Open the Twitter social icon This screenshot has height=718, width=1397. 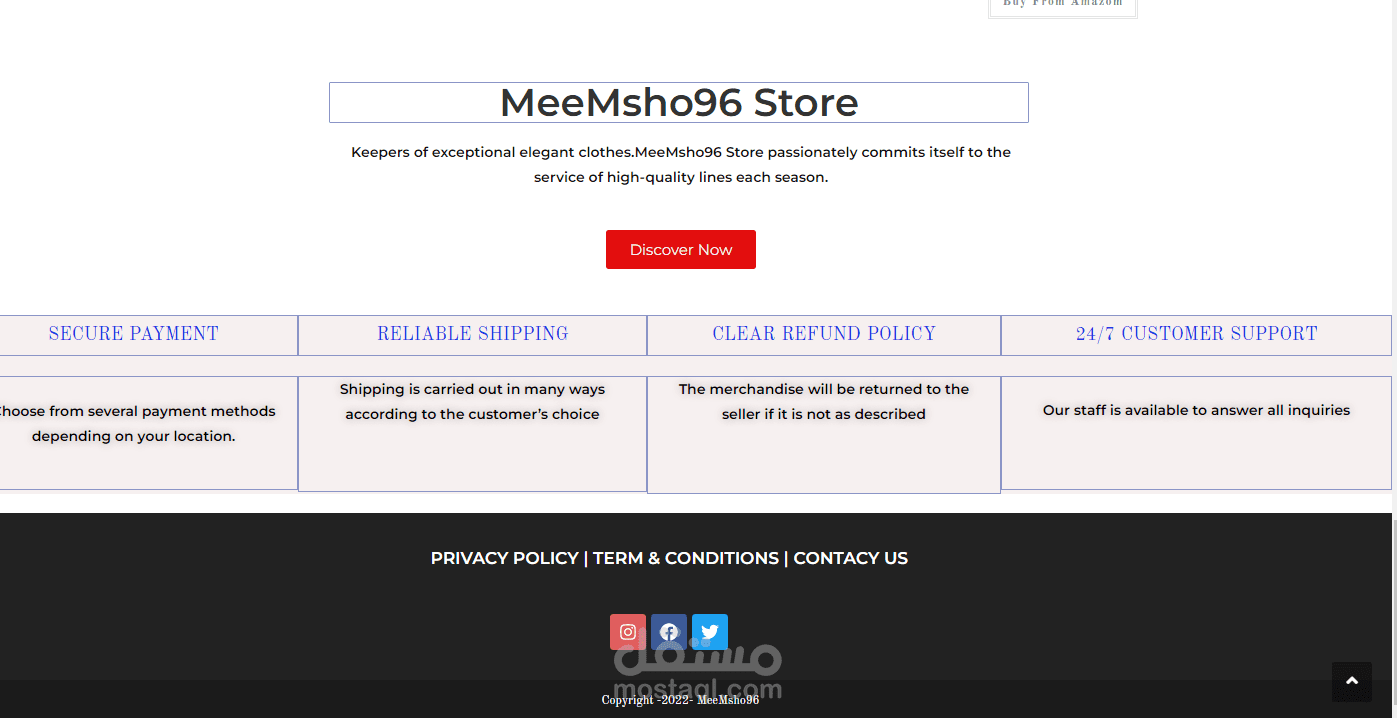(710, 632)
